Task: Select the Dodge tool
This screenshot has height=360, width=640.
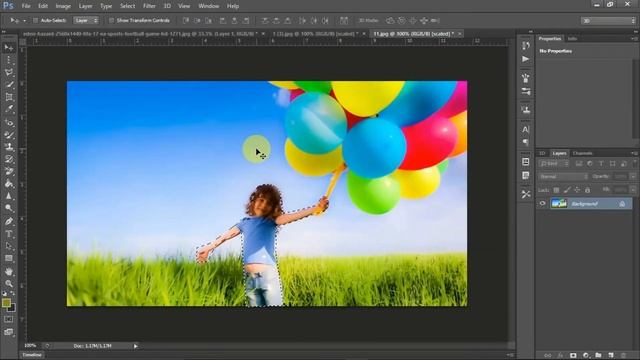Action: click(9, 208)
